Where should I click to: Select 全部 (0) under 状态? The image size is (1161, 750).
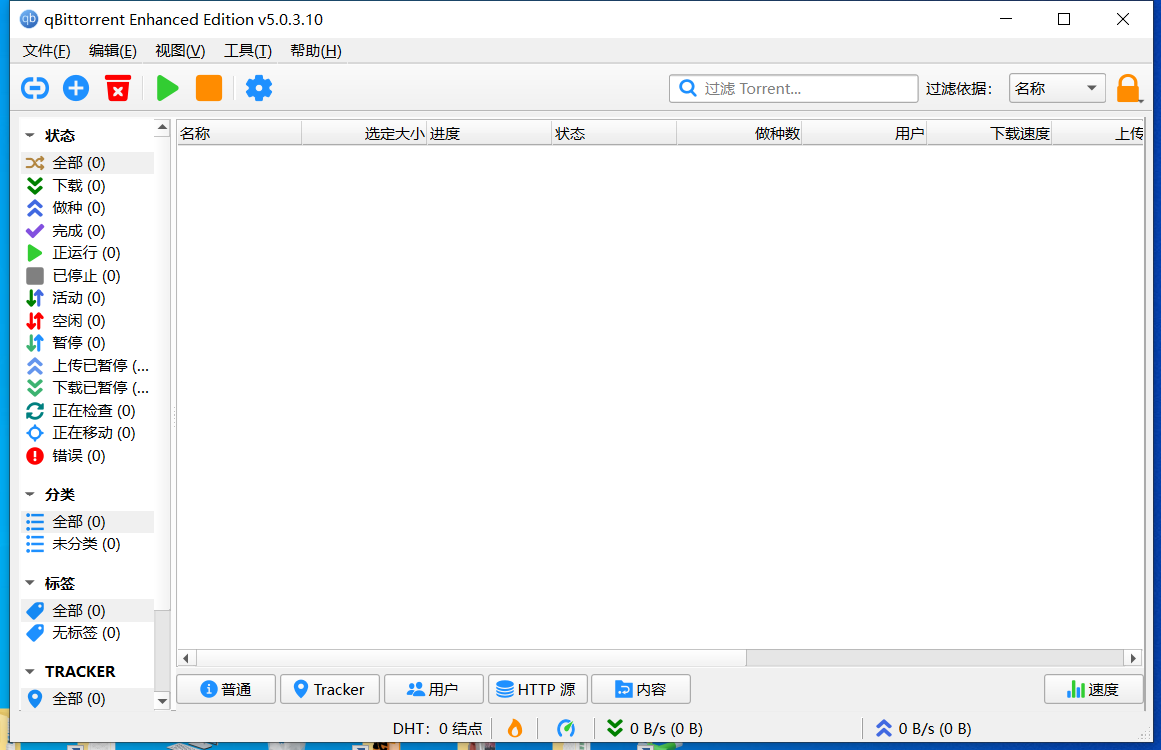click(87, 162)
